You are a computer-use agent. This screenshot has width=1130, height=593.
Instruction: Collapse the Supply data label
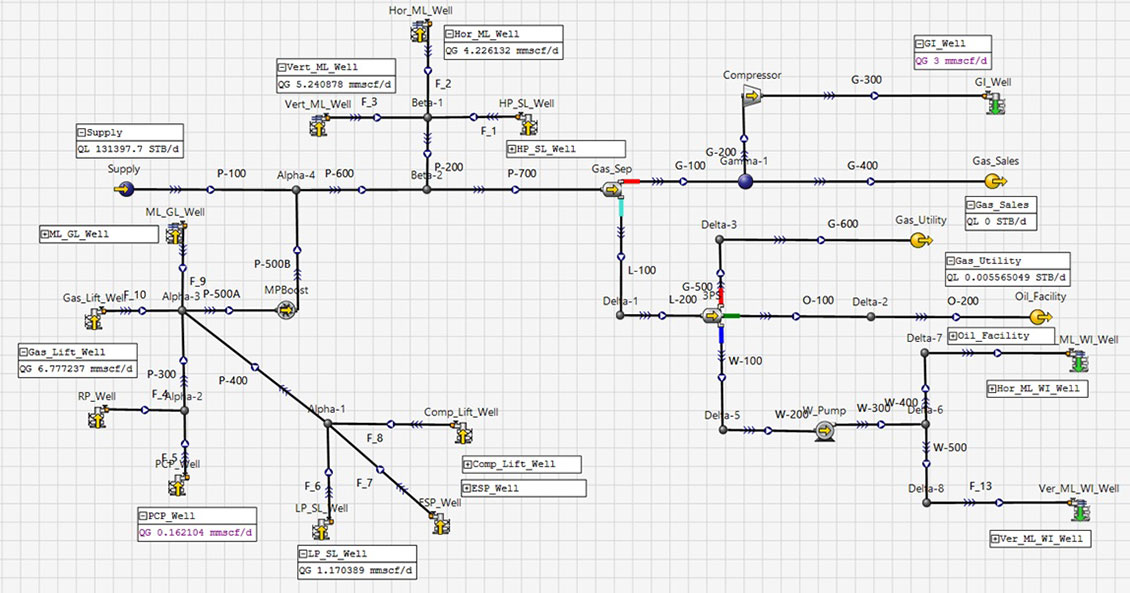tap(82, 132)
